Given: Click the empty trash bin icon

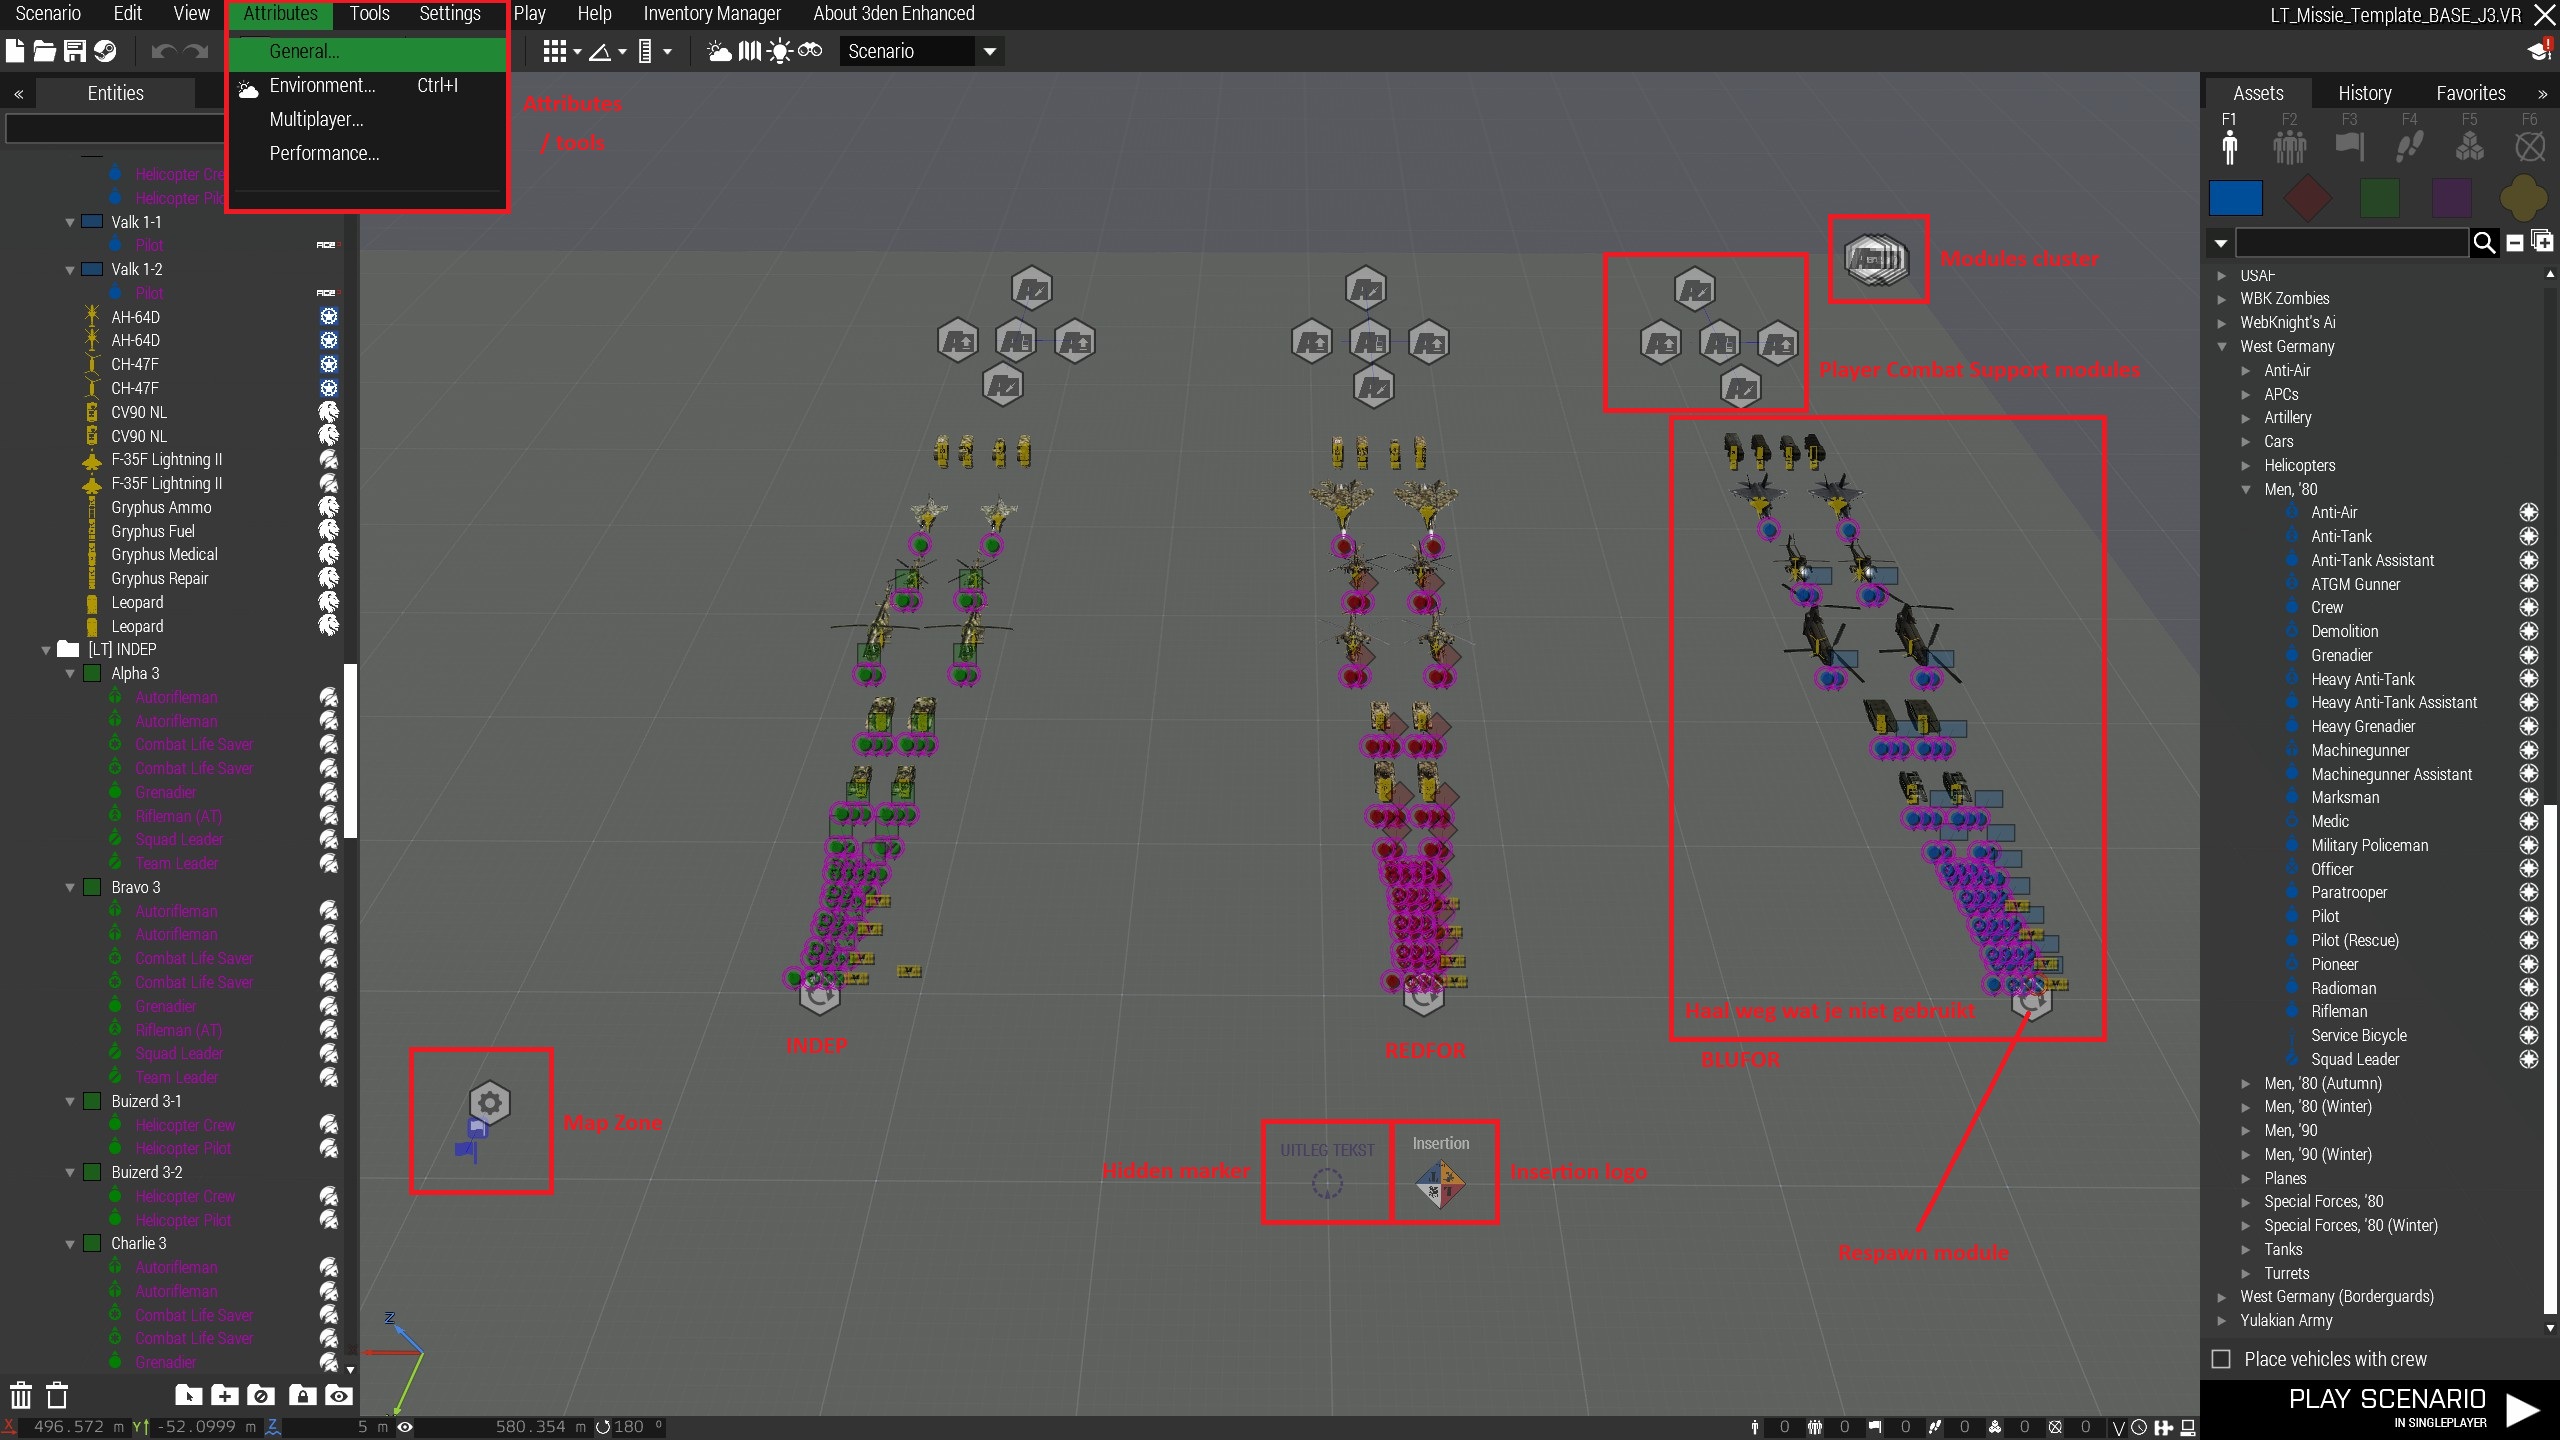Looking at the screenshot, I should (x=58, y=1395).
